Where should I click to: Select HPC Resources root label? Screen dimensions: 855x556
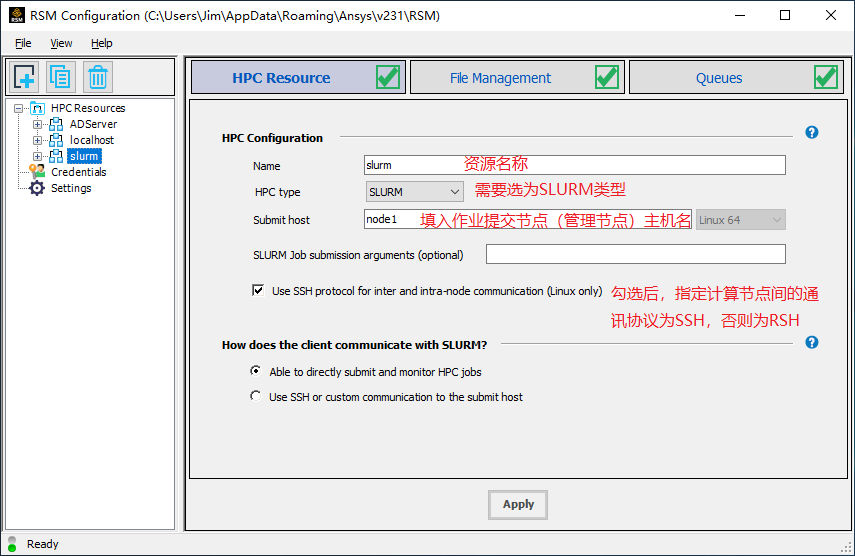pos(88,108)
